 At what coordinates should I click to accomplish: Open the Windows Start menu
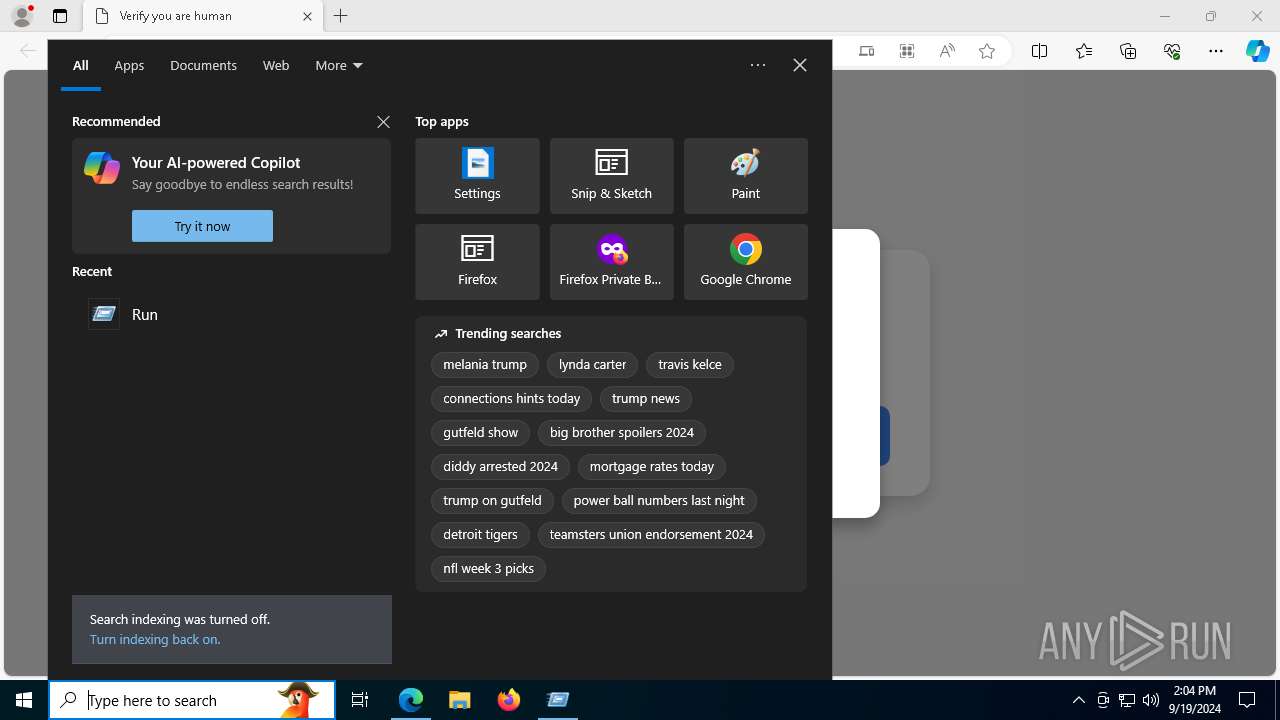point(24,700)
